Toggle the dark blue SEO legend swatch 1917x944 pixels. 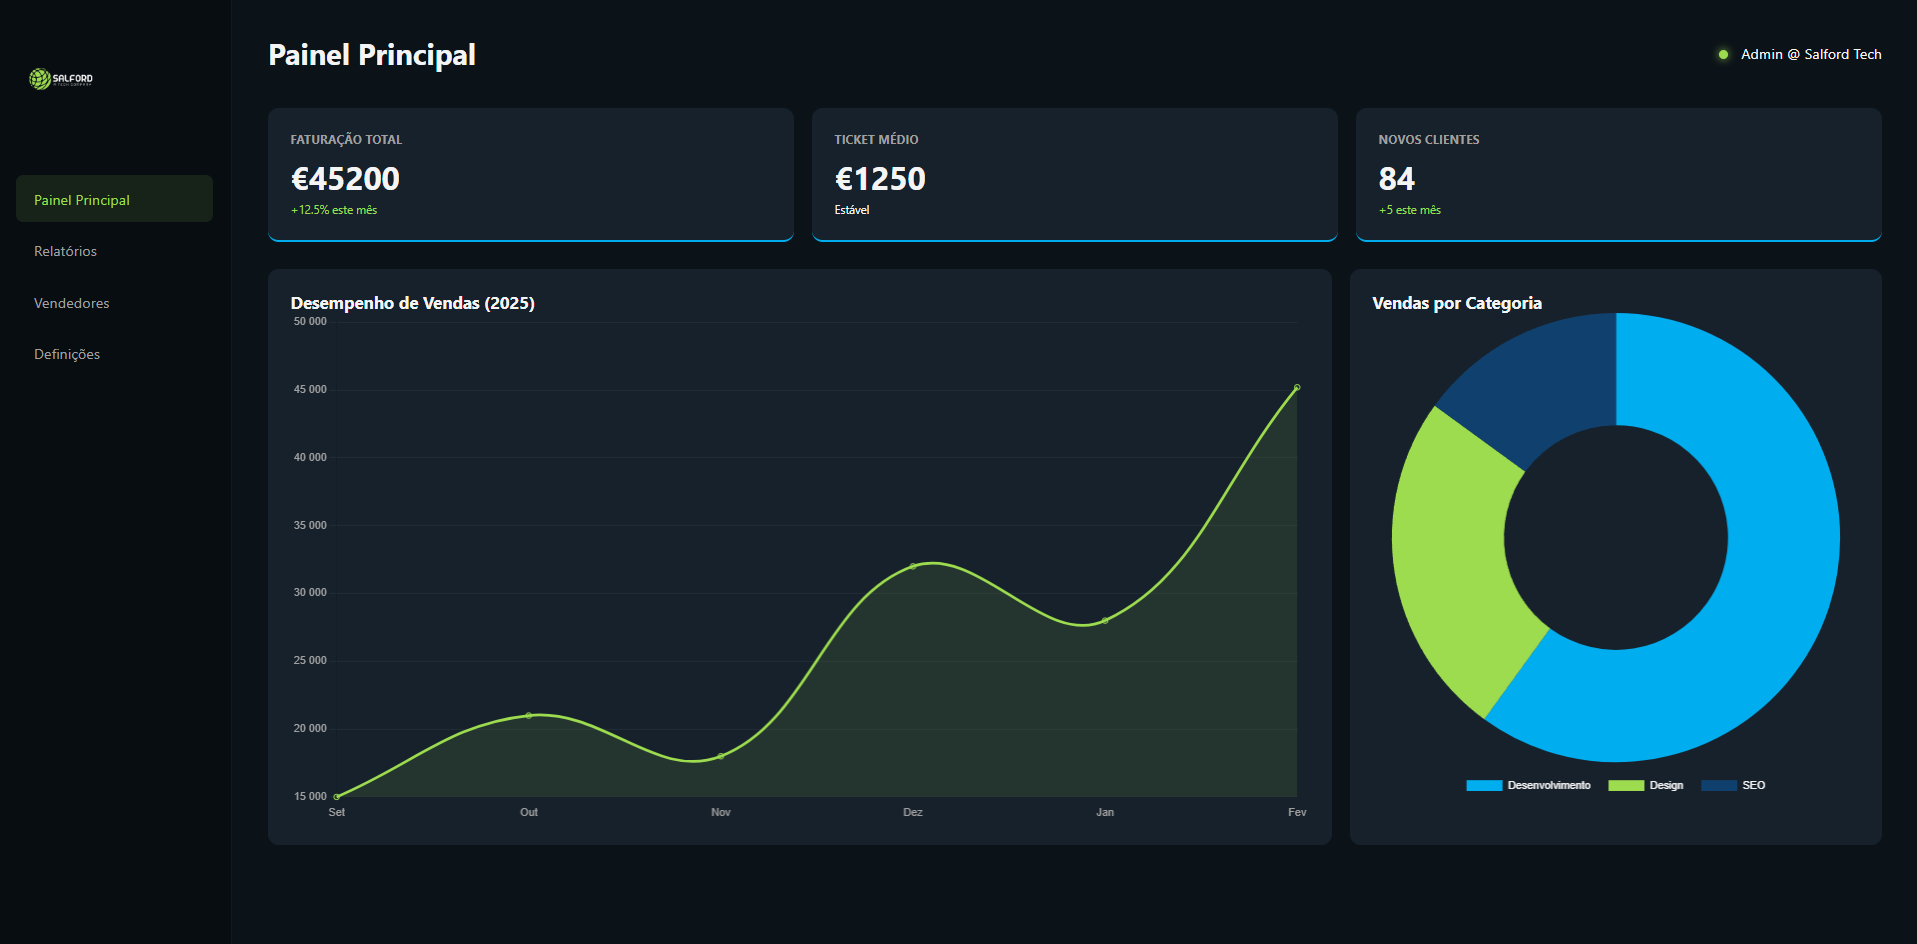tap(1718, 786)
